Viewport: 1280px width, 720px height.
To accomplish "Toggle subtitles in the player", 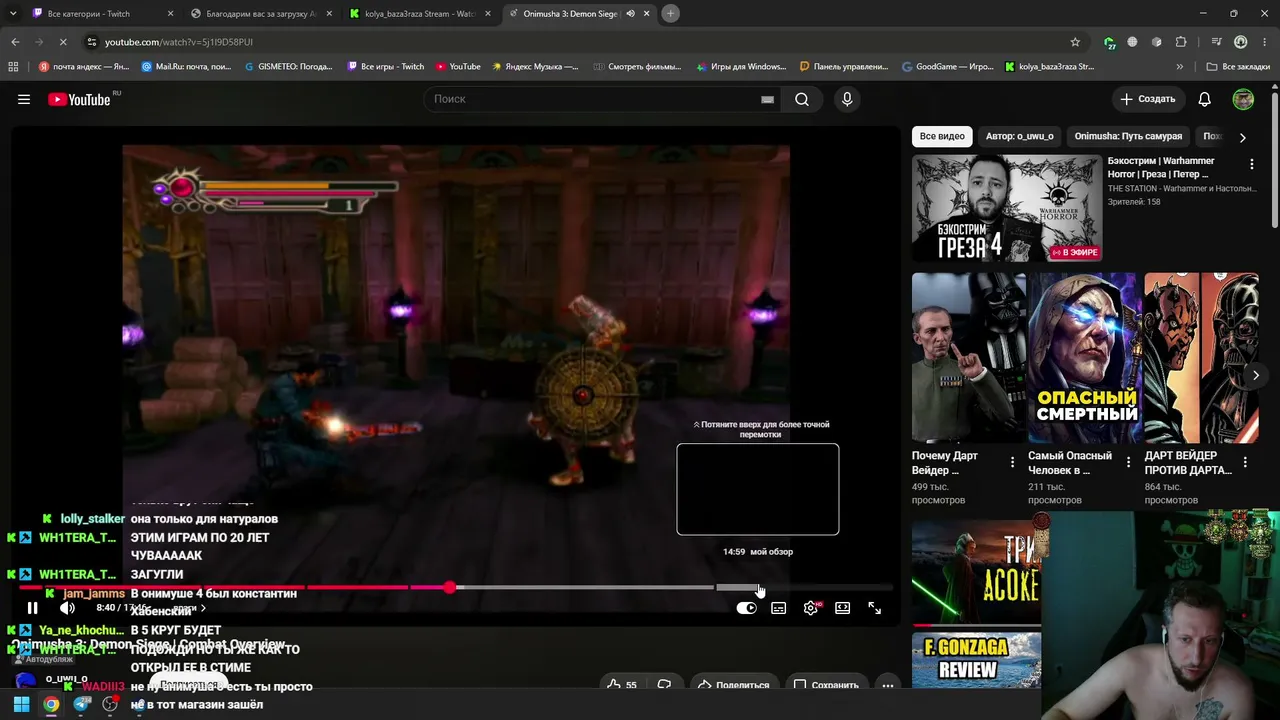I will 779,608.
